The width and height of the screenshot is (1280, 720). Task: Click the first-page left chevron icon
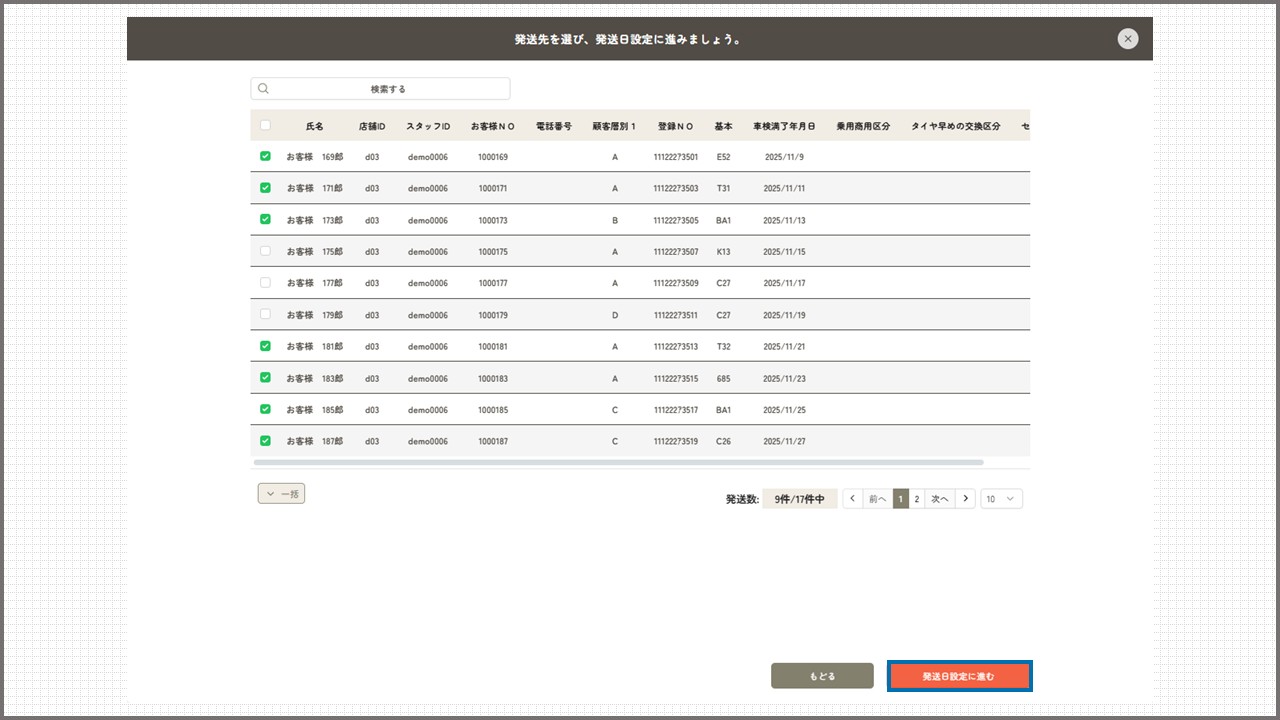tap(853, 499)
